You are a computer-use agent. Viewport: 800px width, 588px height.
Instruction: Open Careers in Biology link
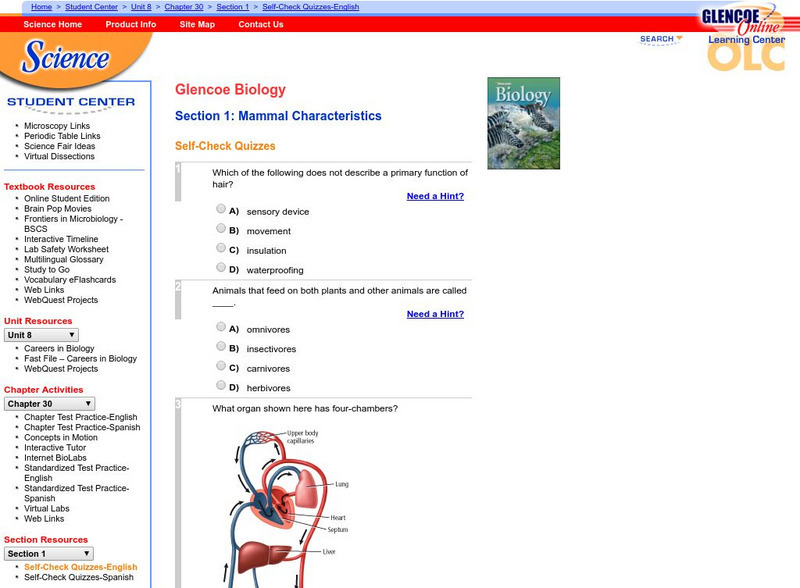[59, 348]
